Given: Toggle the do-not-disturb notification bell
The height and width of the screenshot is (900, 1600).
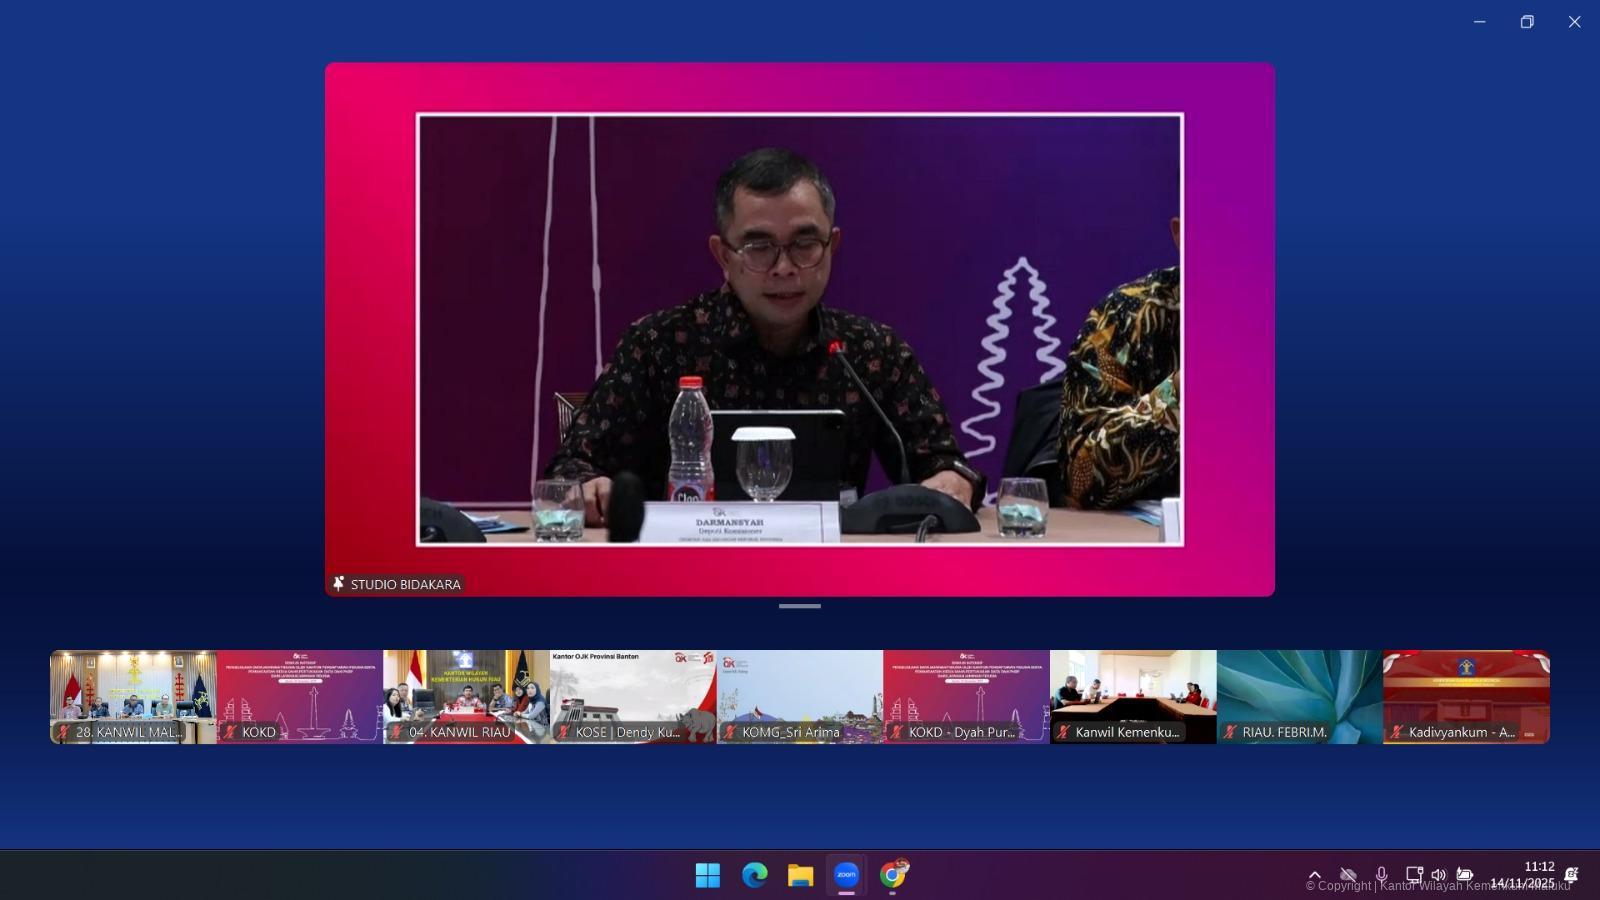Looking at the screenshot, I should 1571,875.
